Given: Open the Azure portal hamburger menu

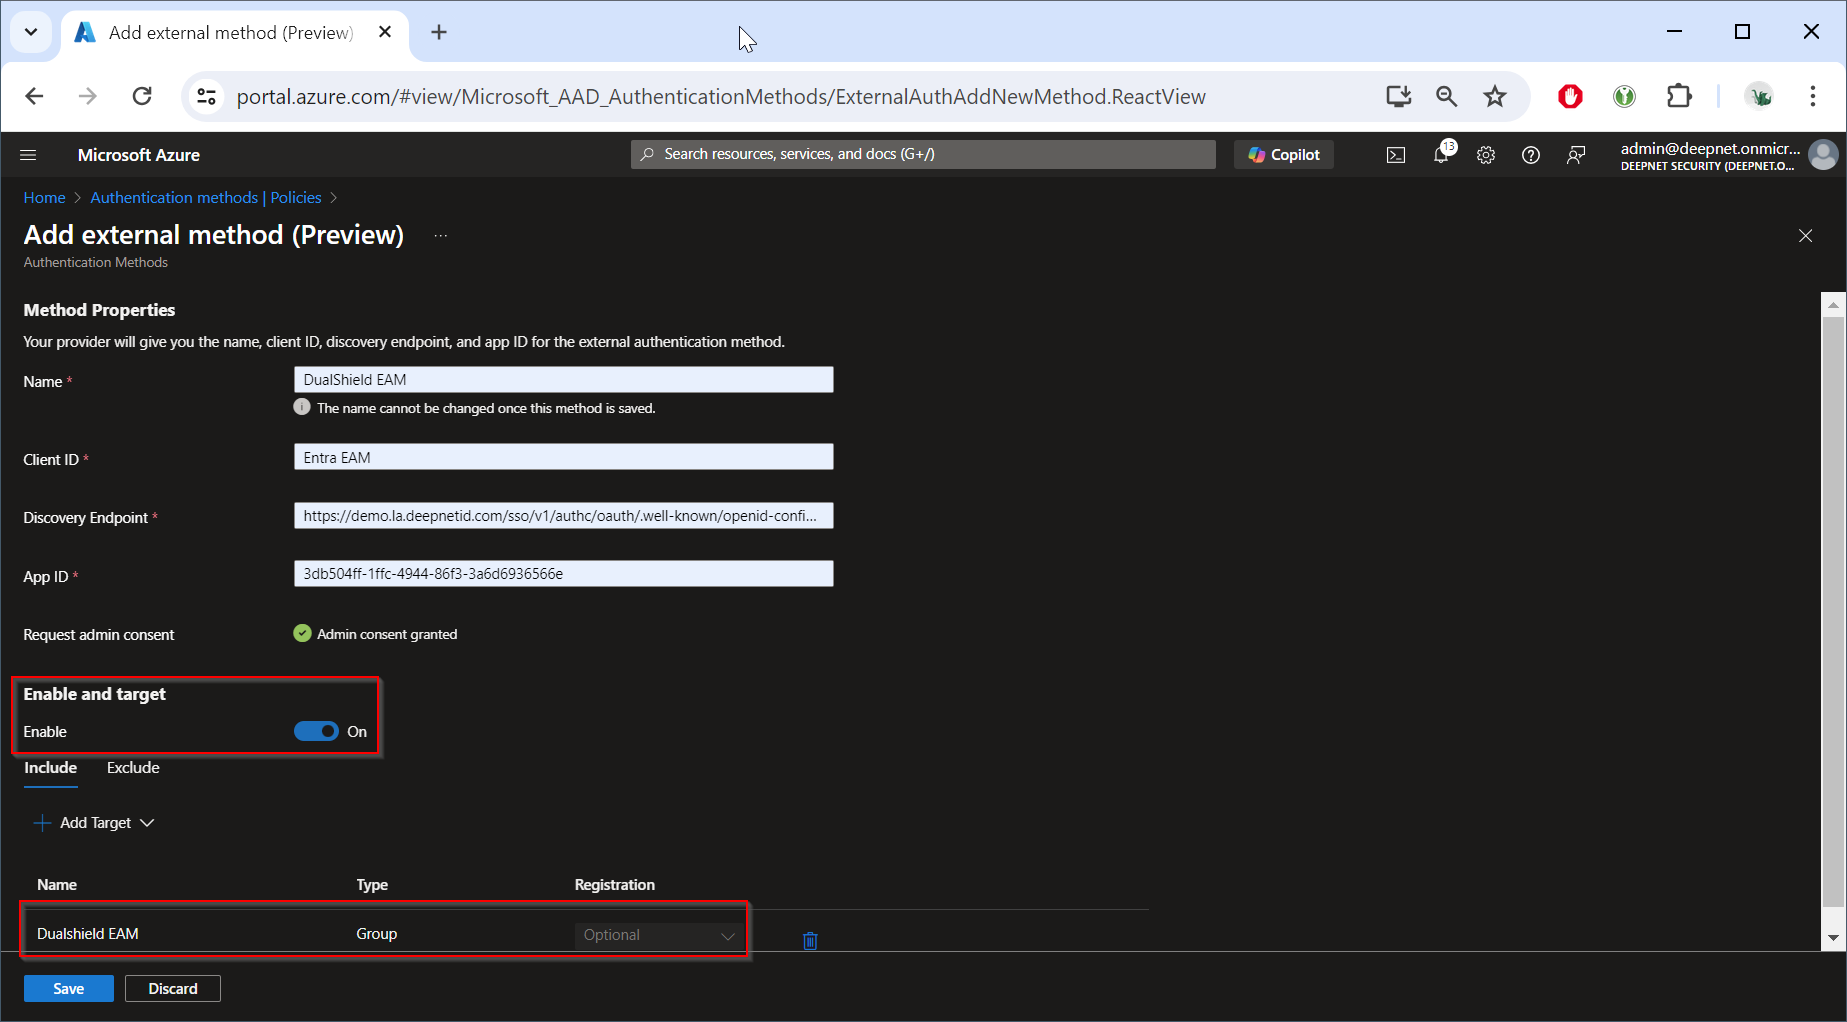Looking at the screenshot, I should [x=28, y=155].
